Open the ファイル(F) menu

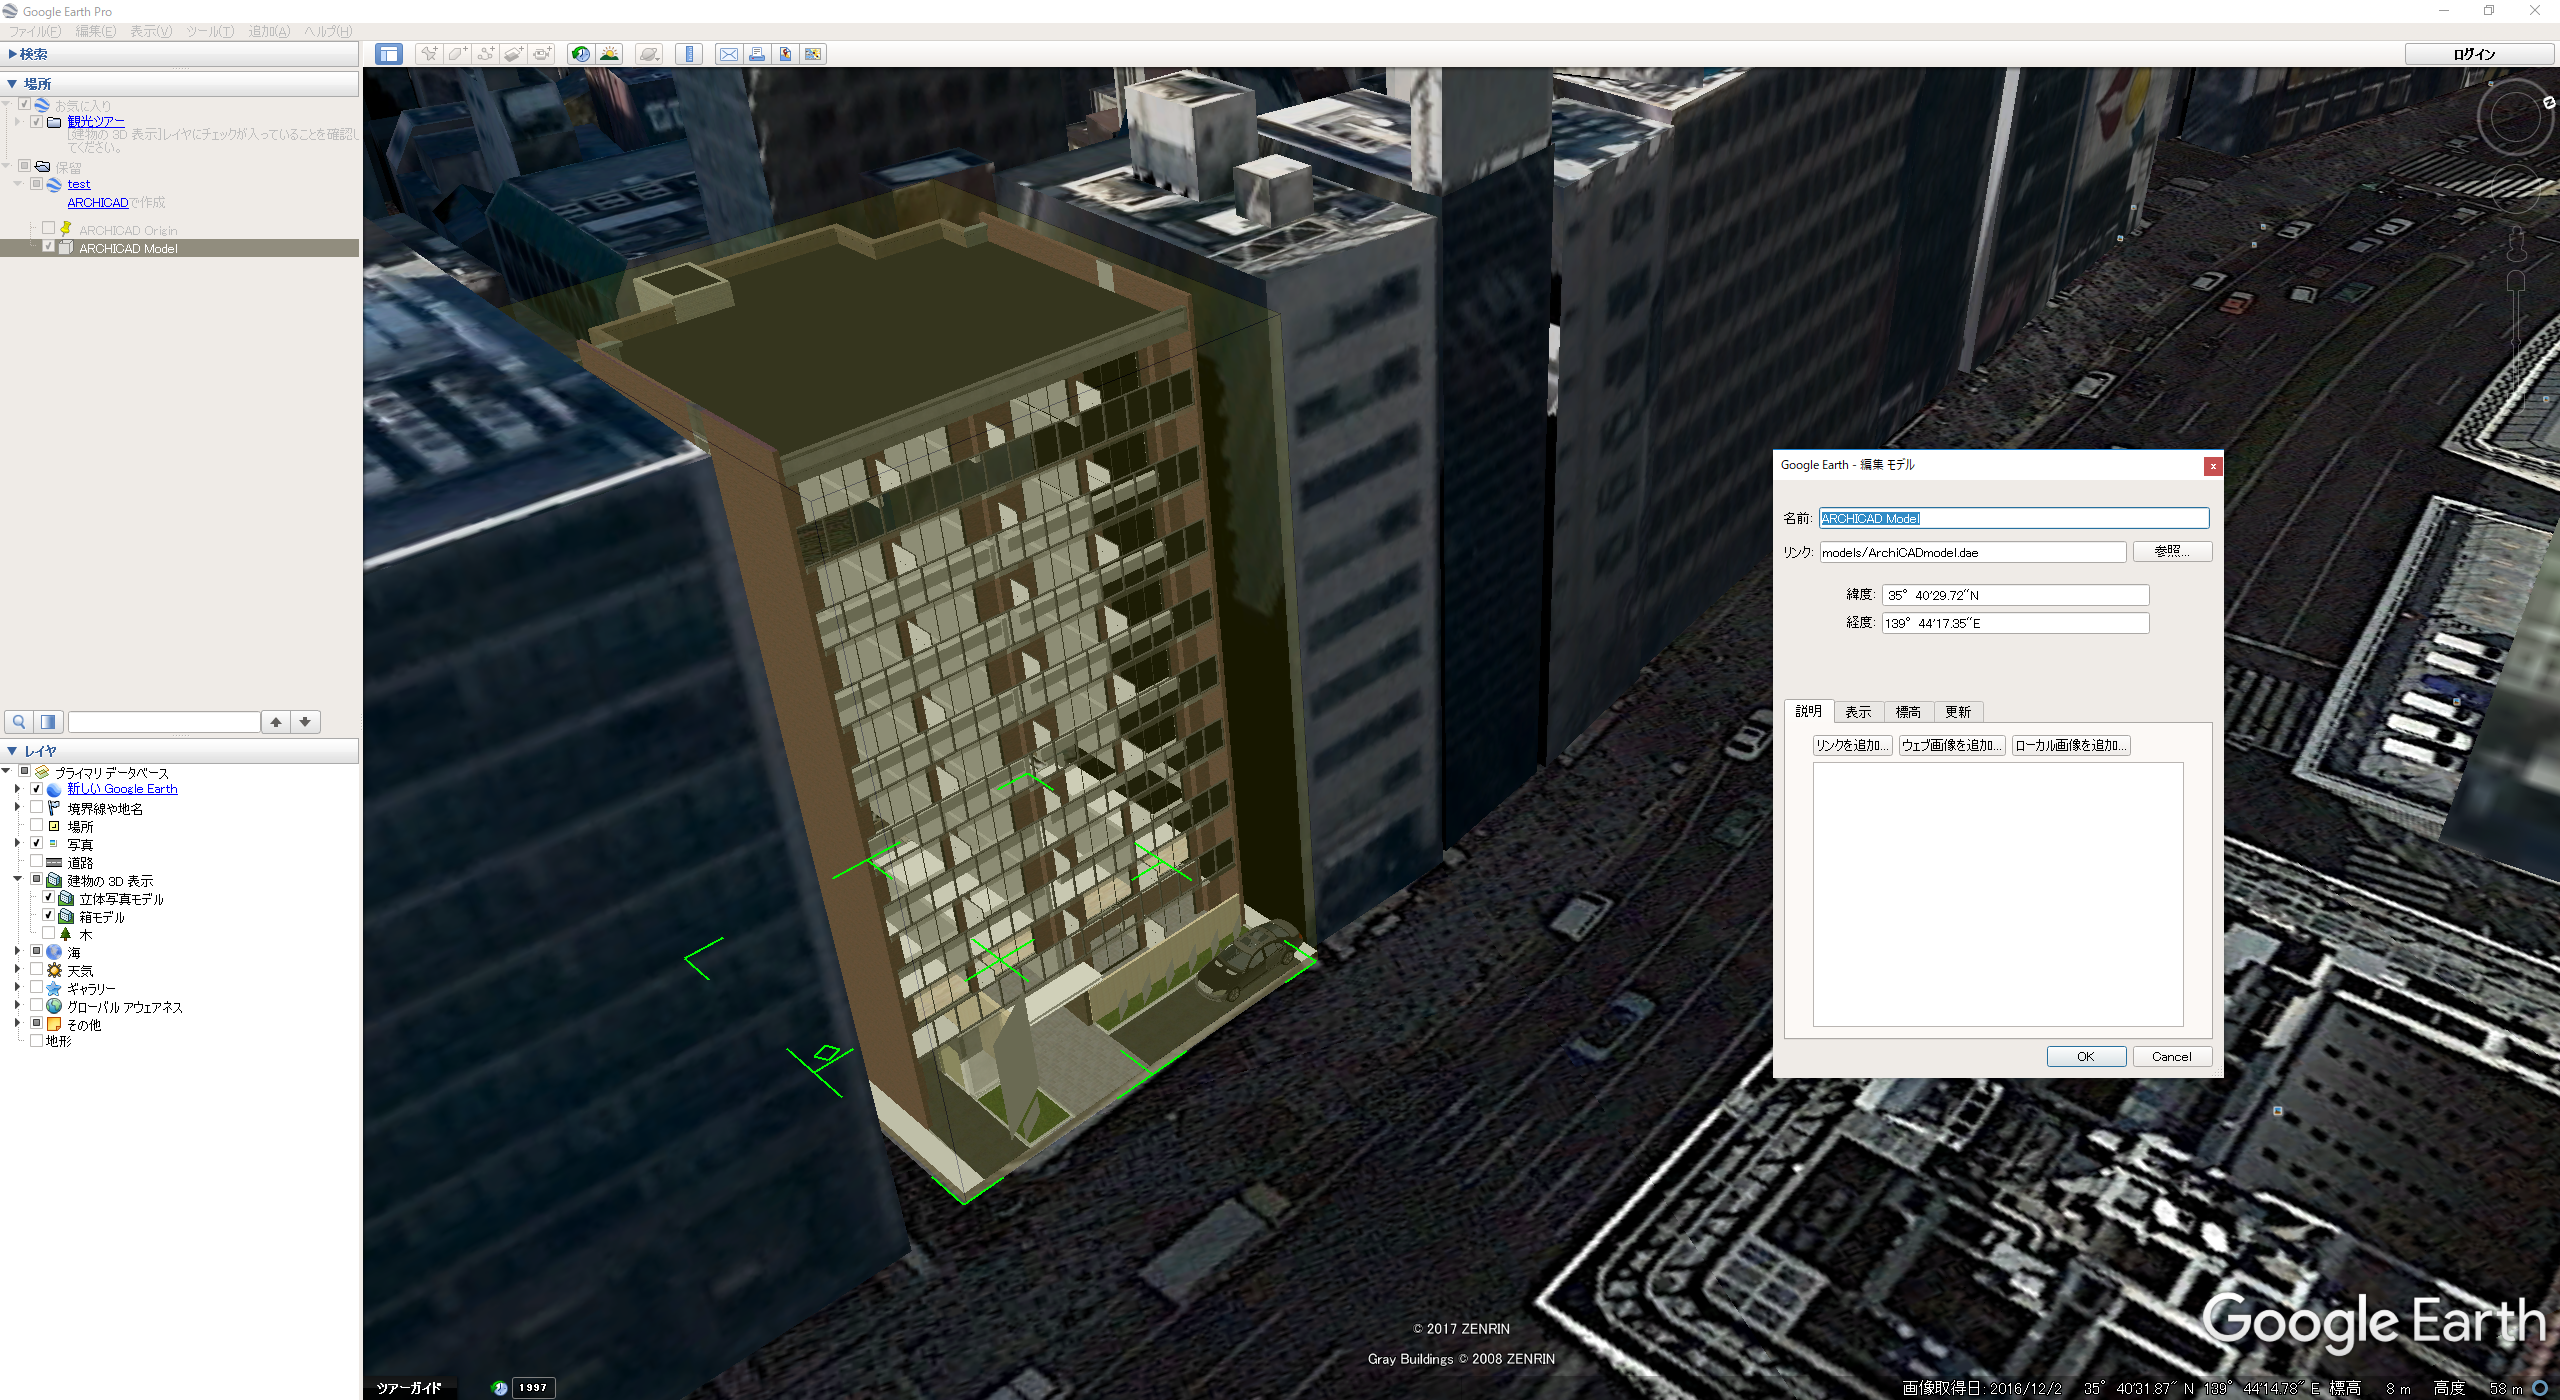(x=35, y=31)
